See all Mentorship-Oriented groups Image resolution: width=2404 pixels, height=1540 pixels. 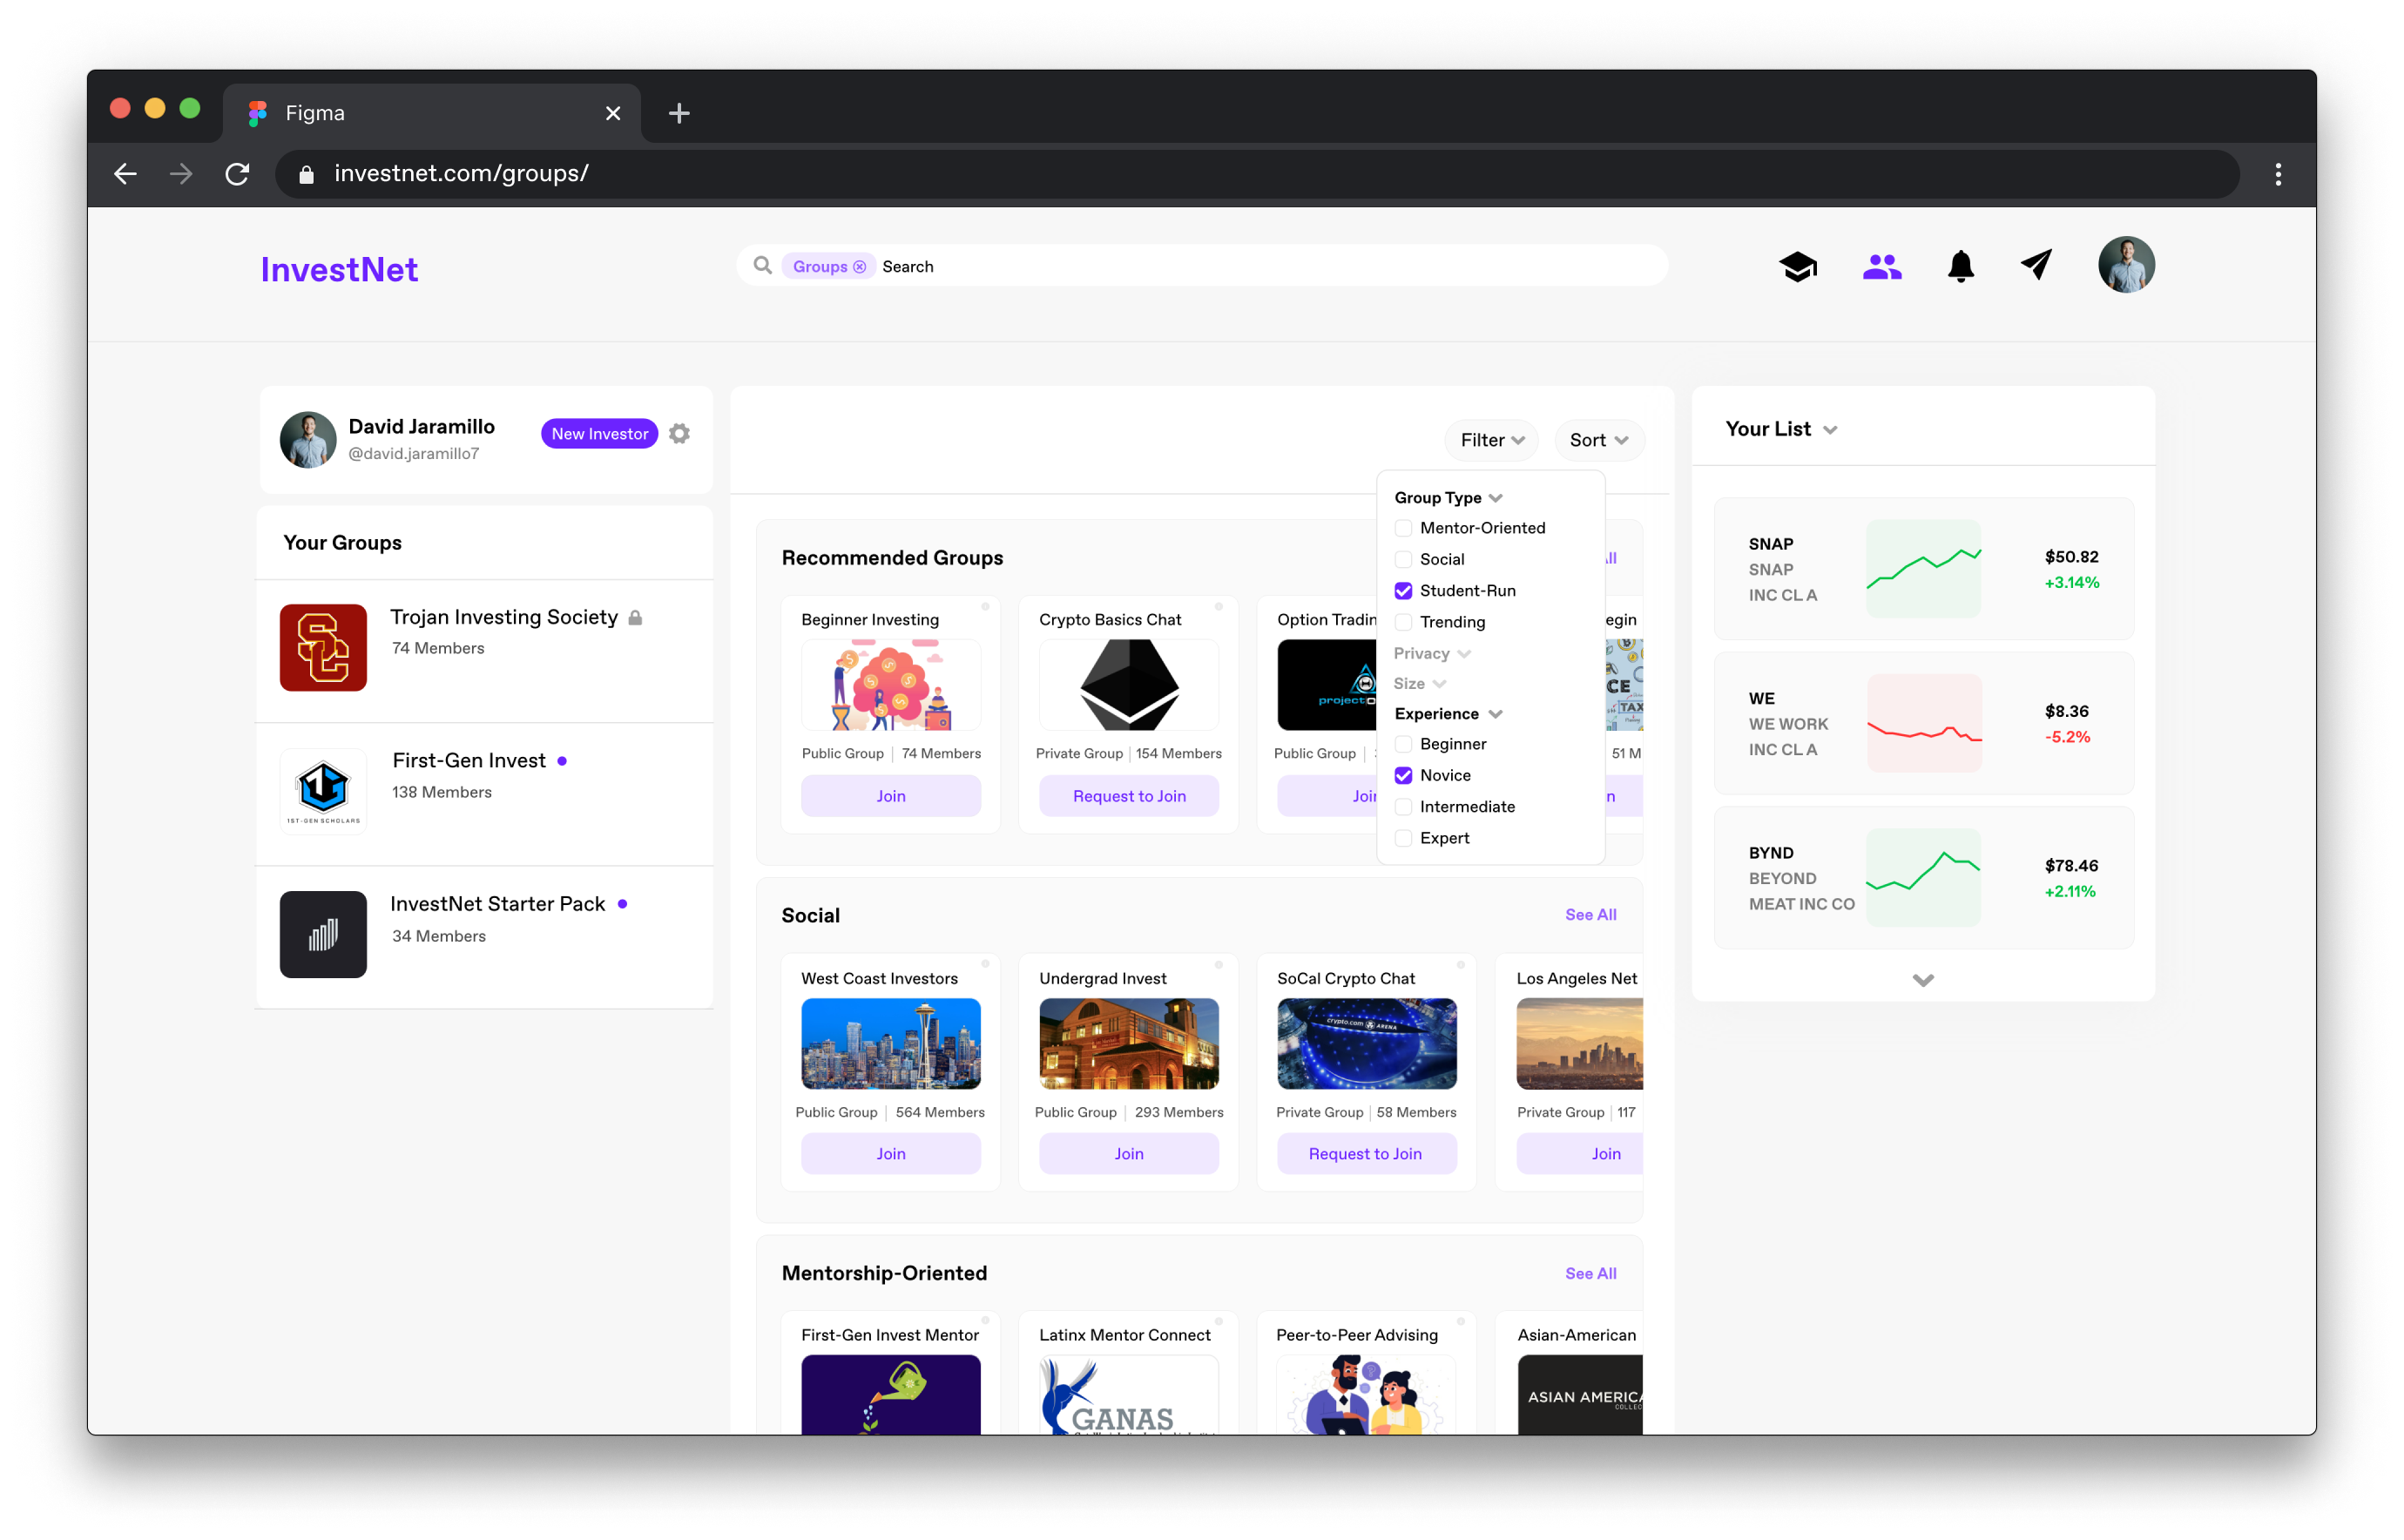coord(1590,1273)
